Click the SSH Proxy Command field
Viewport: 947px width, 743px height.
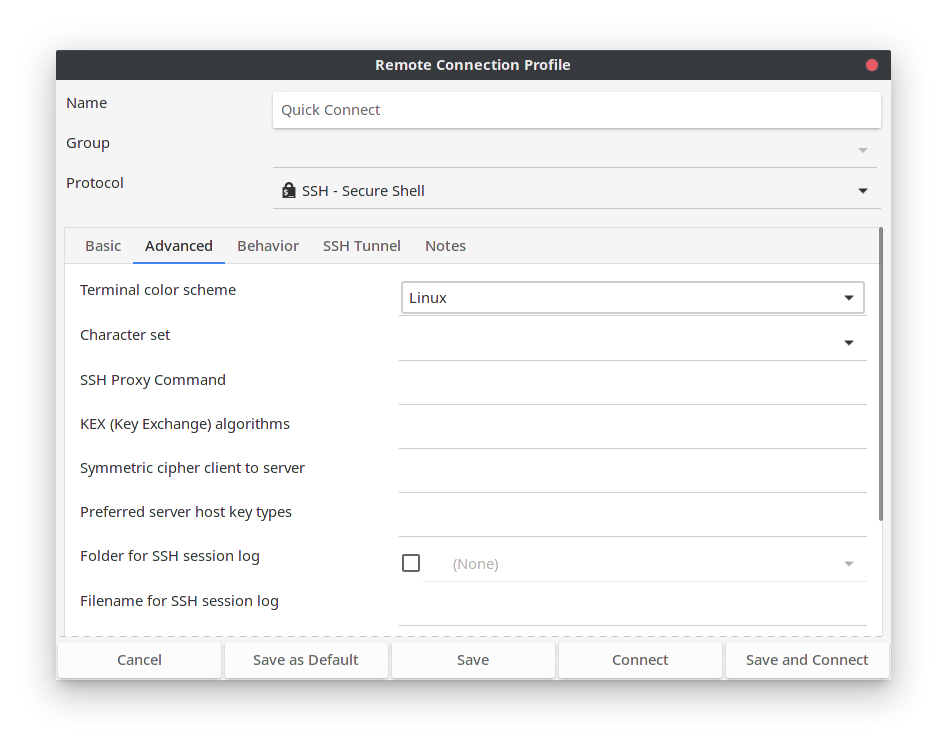[632, 386]
